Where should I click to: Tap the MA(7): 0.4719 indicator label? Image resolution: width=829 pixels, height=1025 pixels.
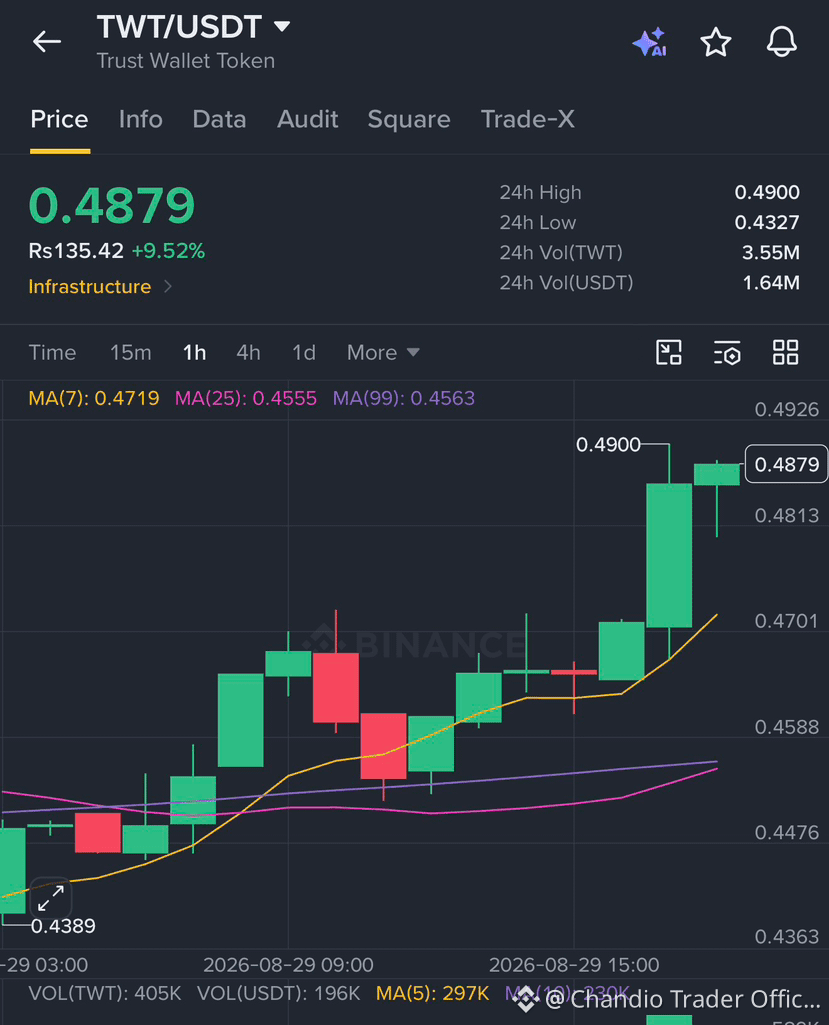pos(94,398)
